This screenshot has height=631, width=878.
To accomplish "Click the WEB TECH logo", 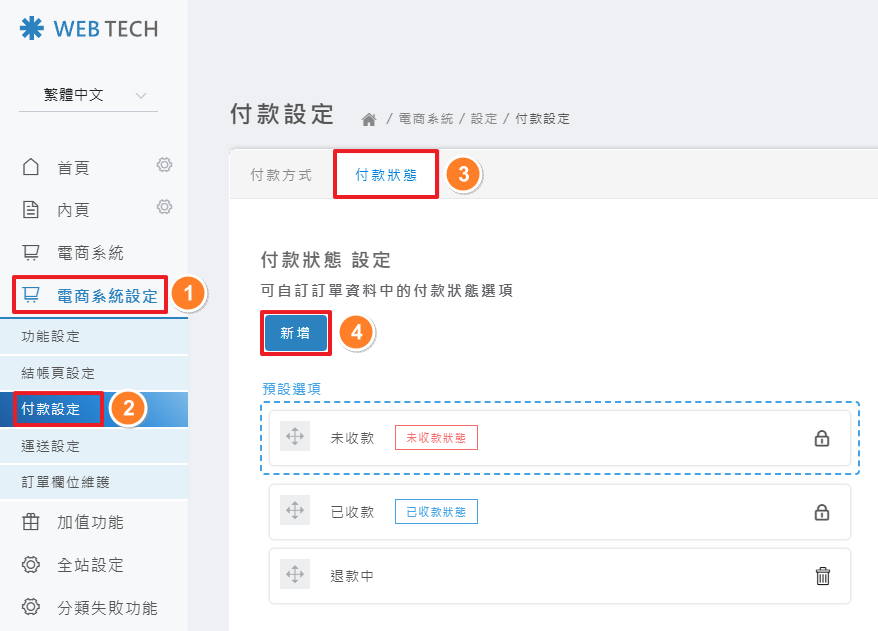I will click(88, 29).
